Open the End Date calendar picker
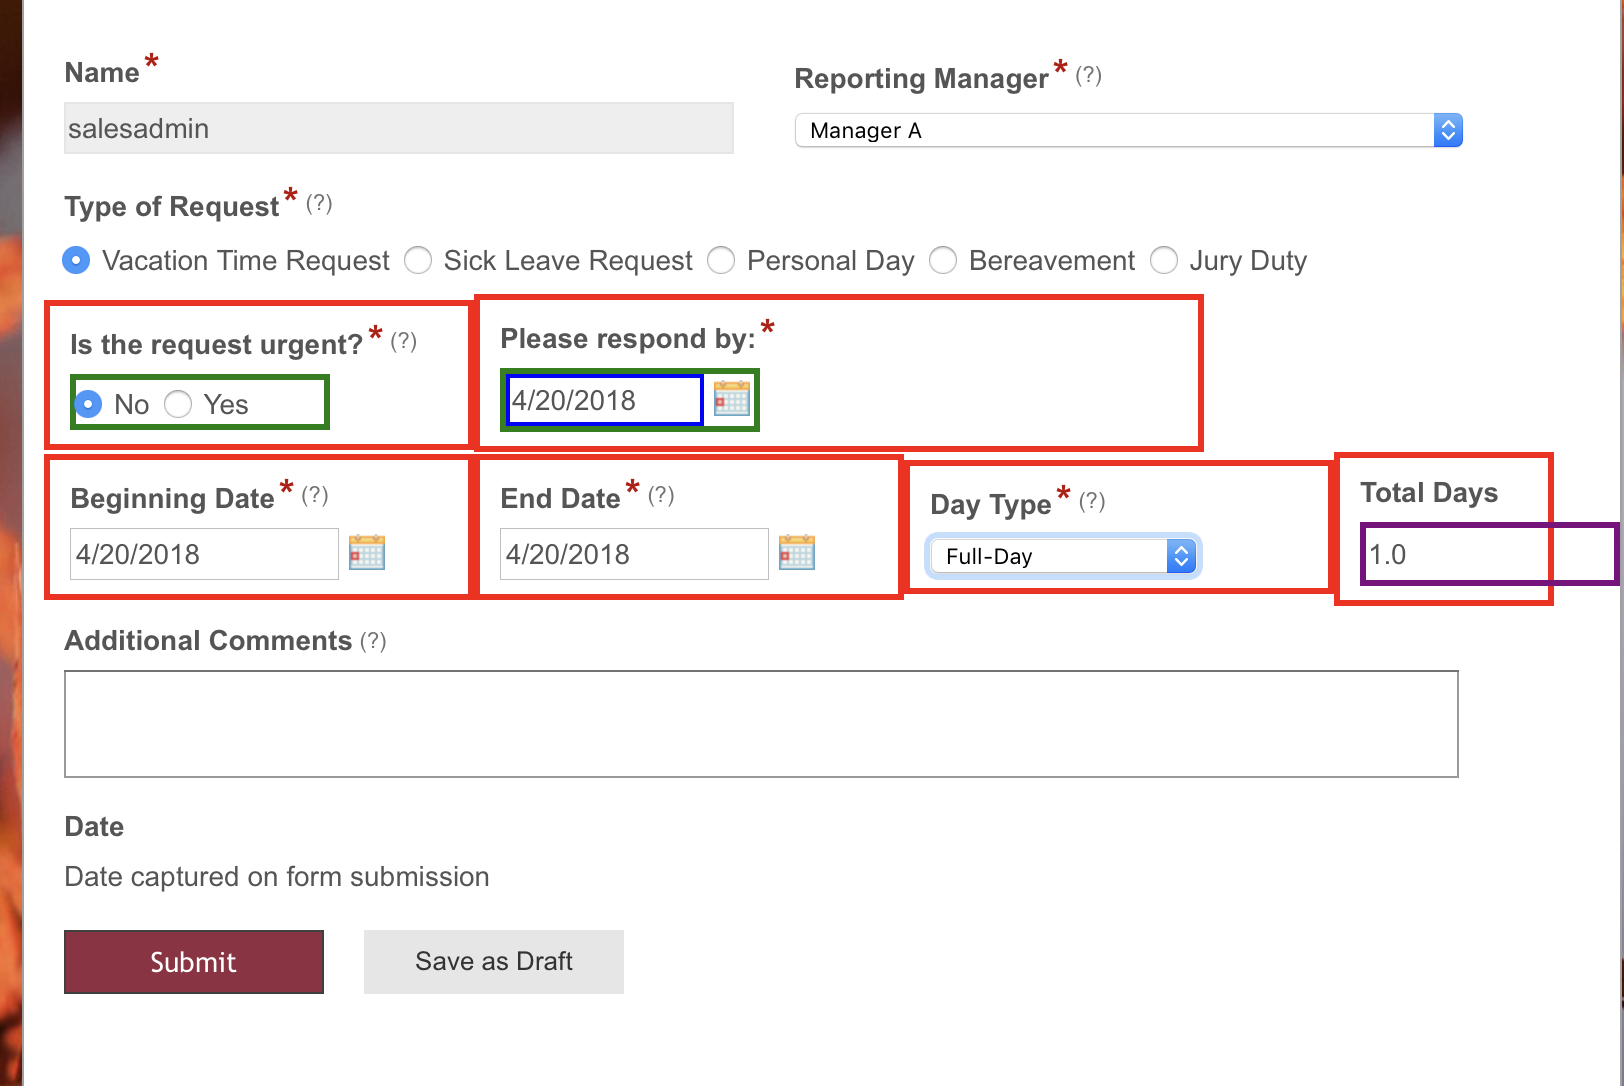 point(797,553)
